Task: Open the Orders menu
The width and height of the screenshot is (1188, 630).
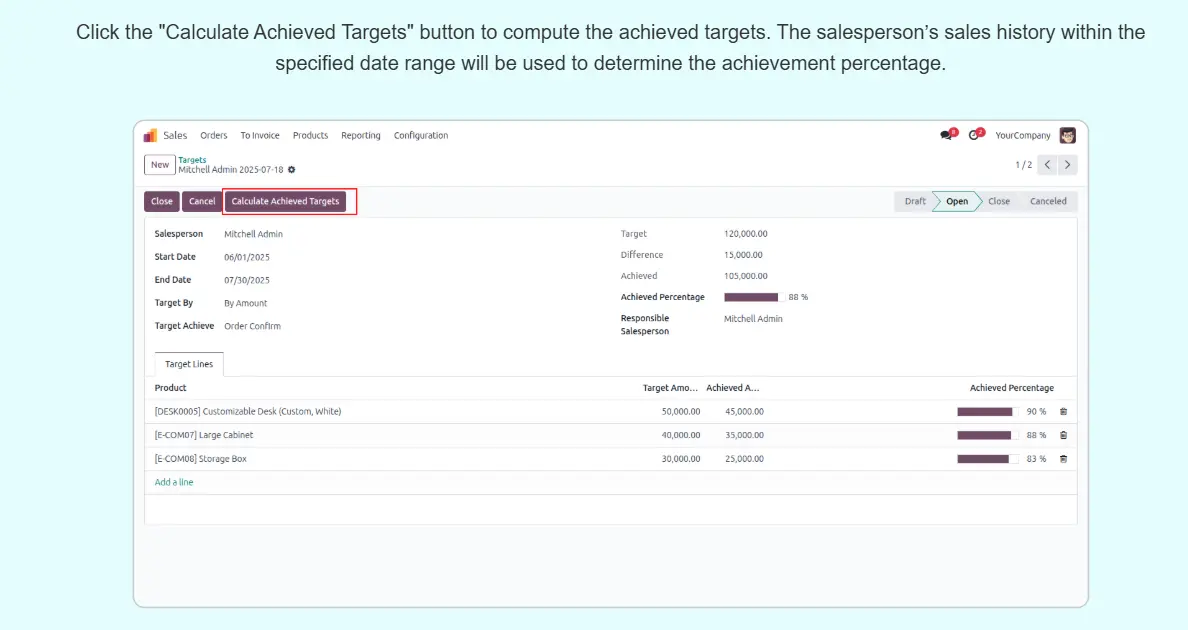Action: pyautogui.click(x=214, y=136)
